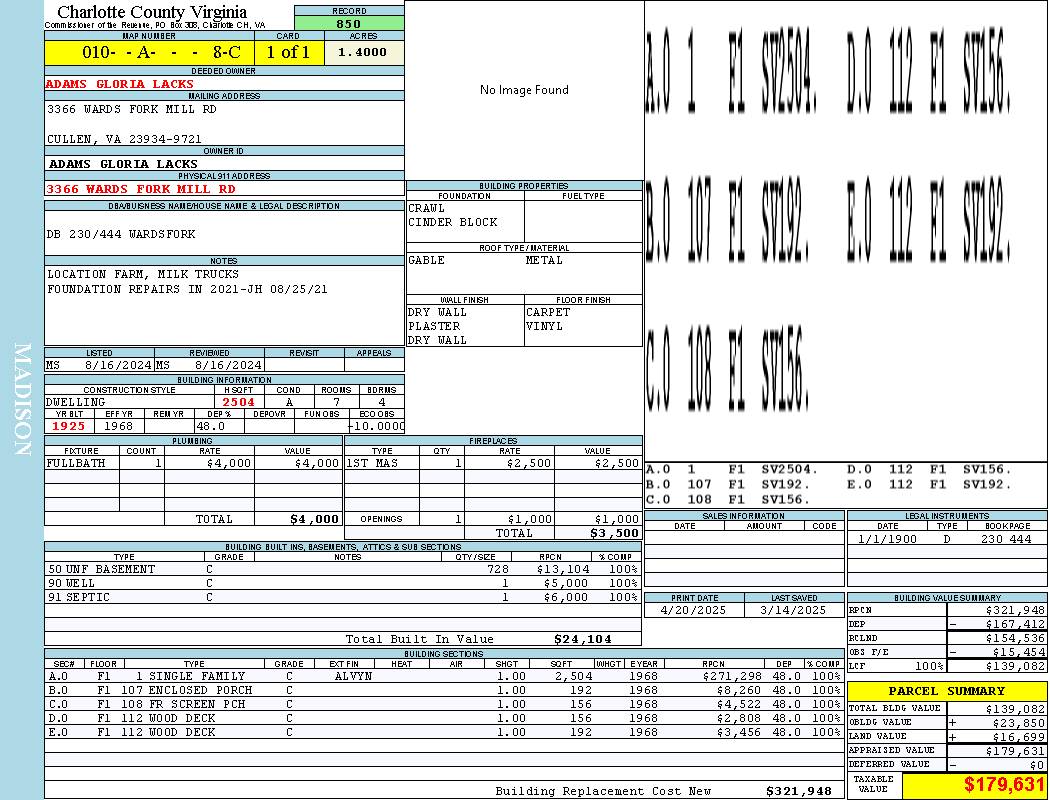Screen dimensions: 1050x800
Task: Select the DEP value $167,412
Action: (x=1015, y=624)
